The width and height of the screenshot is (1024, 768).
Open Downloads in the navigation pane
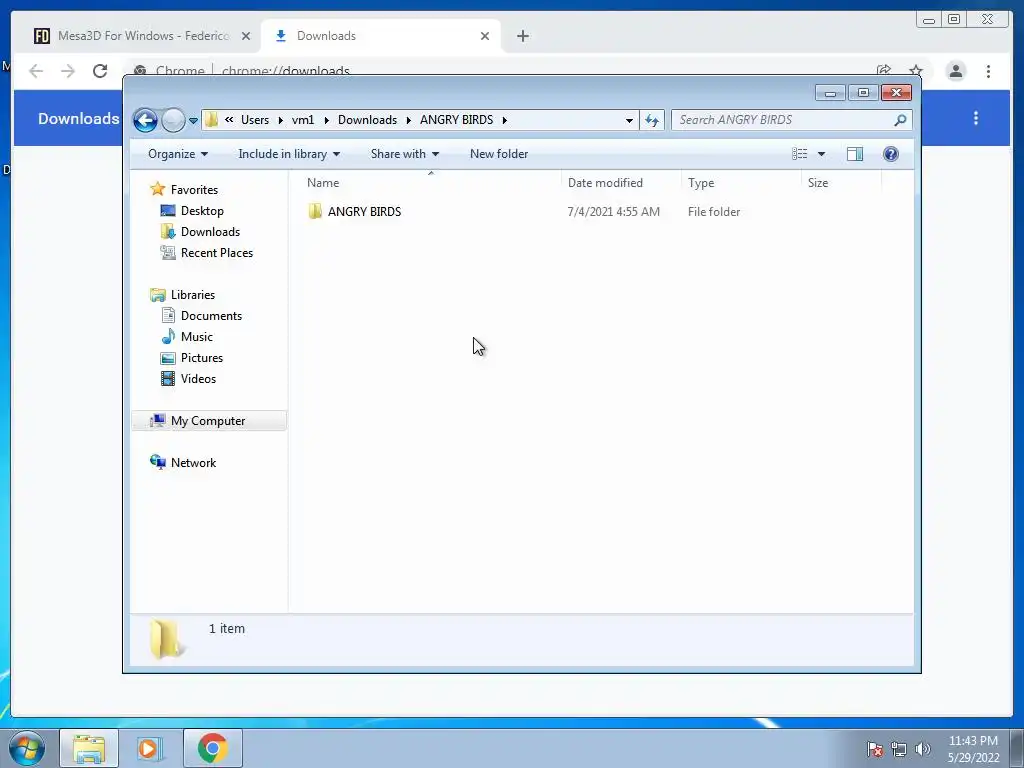[210, 232]
